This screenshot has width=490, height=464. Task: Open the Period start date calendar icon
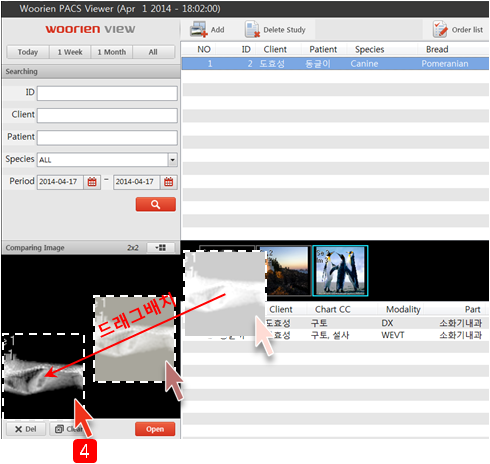92,182
